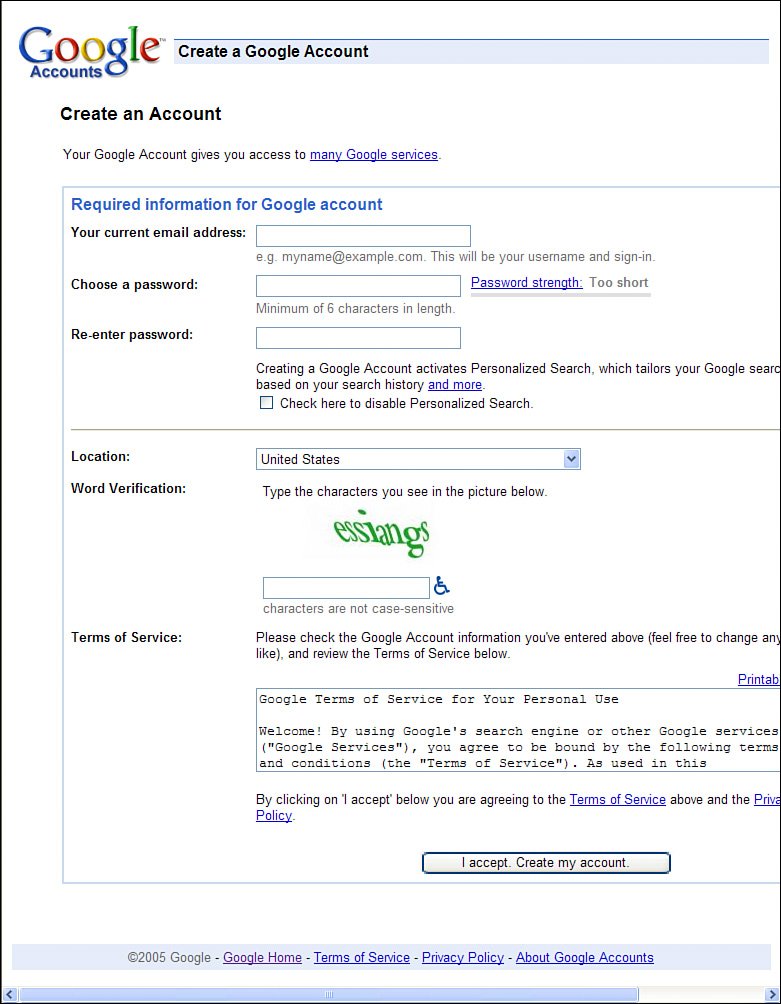This screenshot has height=1004, width=781.
Task: Click the 'Your current email address:' label
Action: coord(158,232)
